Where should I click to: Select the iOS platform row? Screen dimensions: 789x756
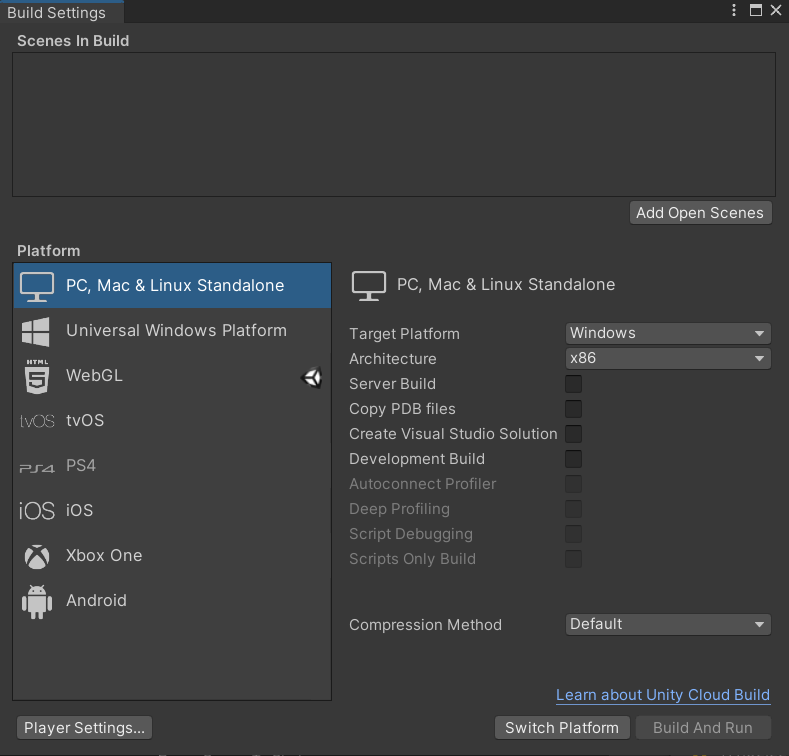[x=172, y=510]
